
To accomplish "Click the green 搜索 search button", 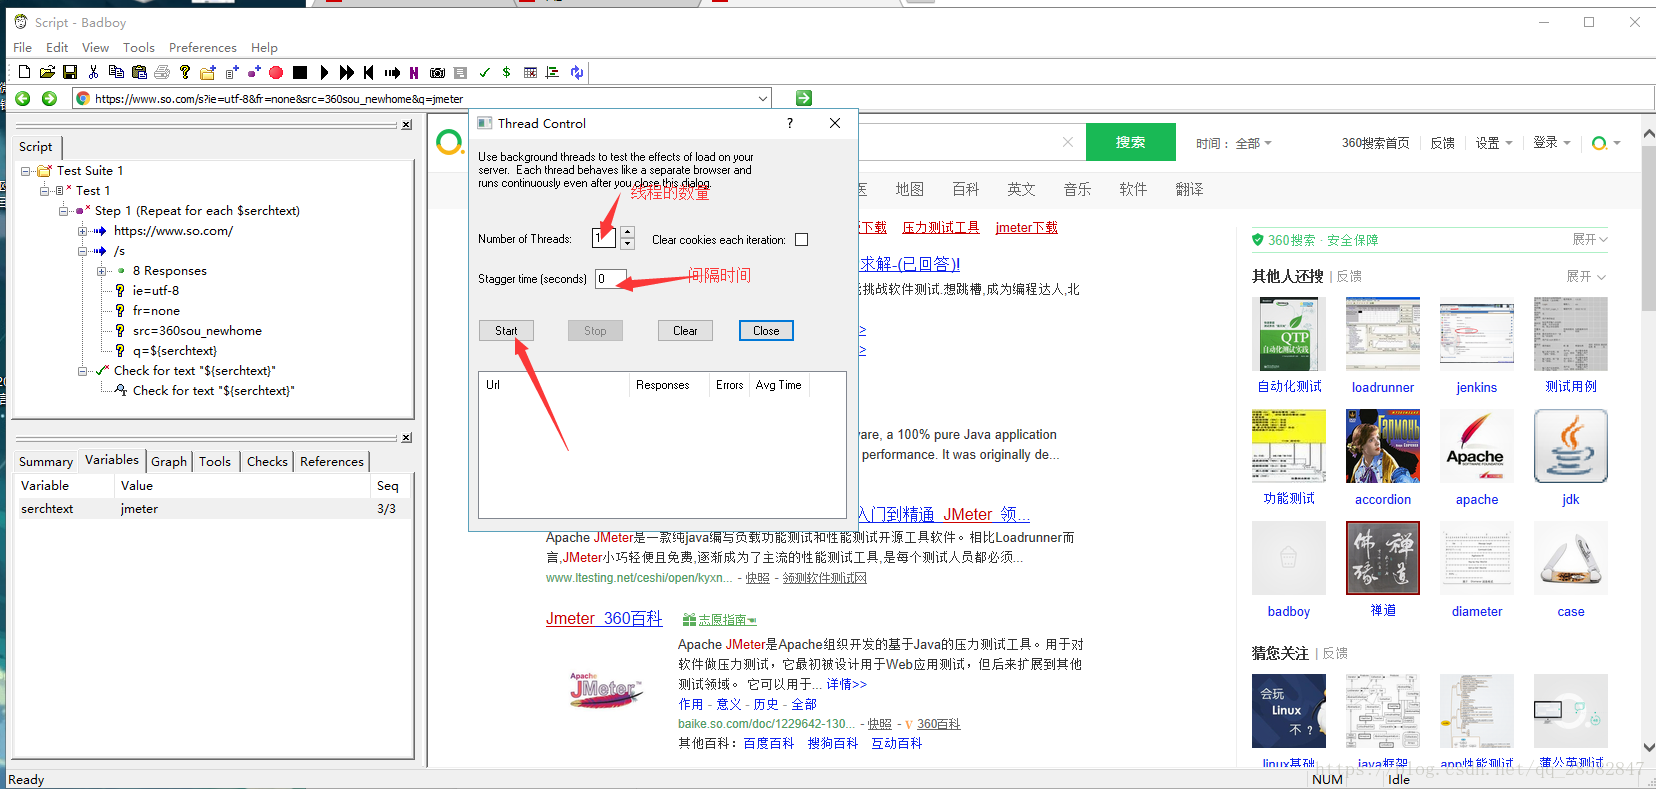I will tap(1131, 142).
